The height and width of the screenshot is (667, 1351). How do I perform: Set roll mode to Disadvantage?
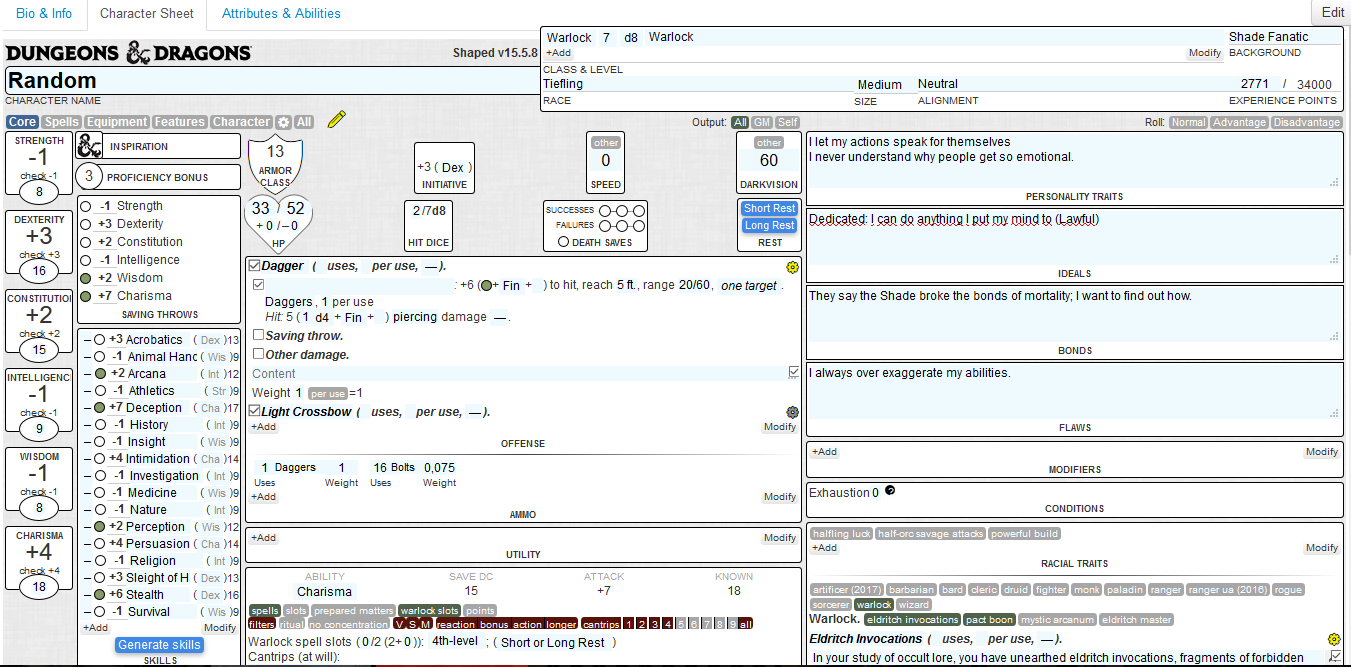click(x=1306, y=122)
